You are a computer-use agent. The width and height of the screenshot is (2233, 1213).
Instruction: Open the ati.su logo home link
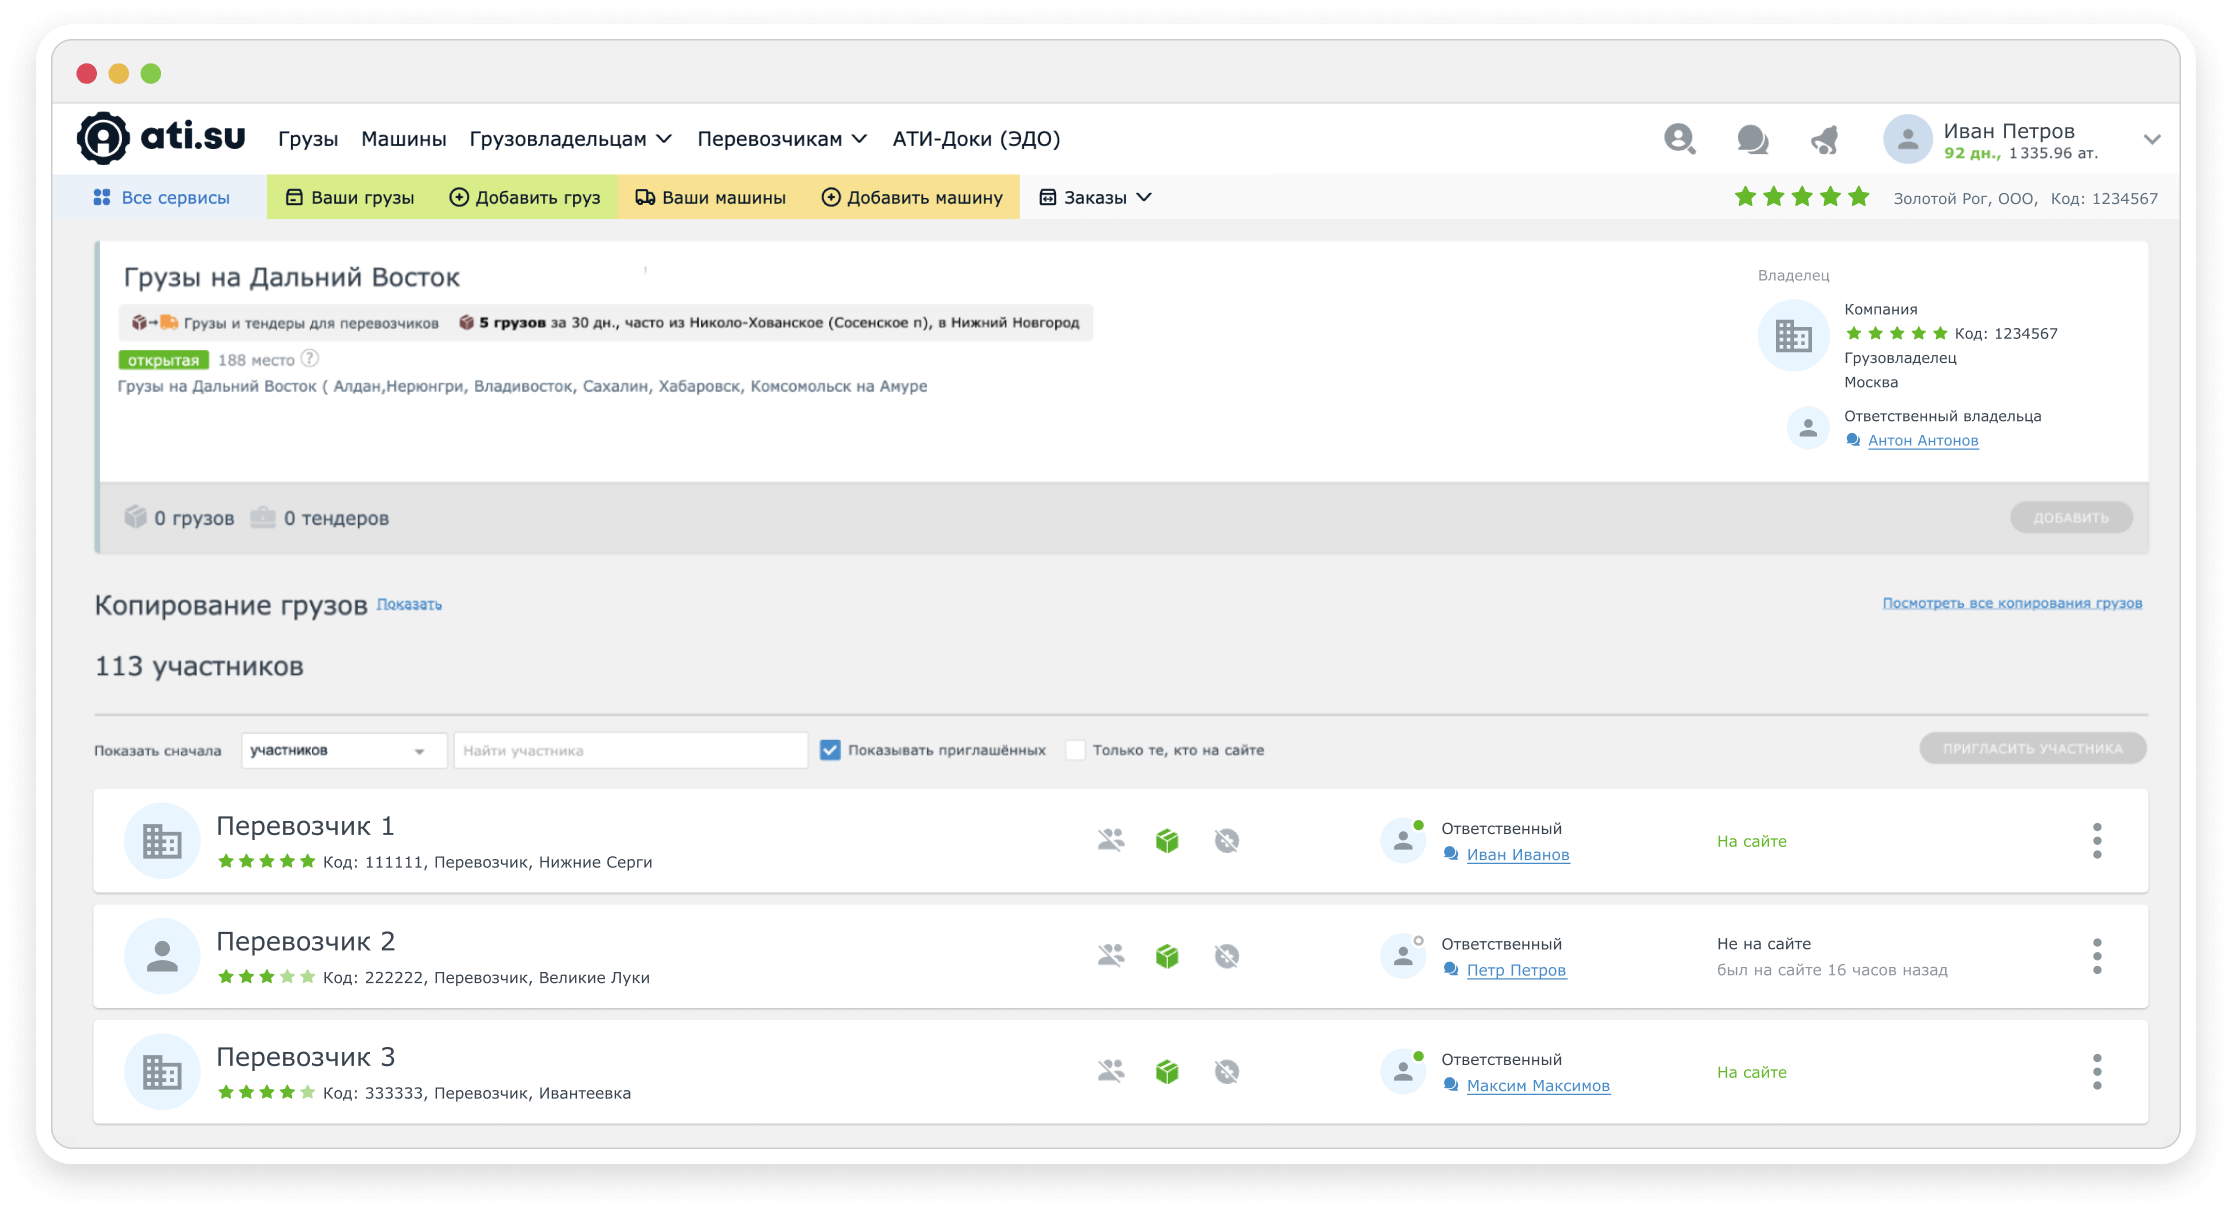(161, 138)
